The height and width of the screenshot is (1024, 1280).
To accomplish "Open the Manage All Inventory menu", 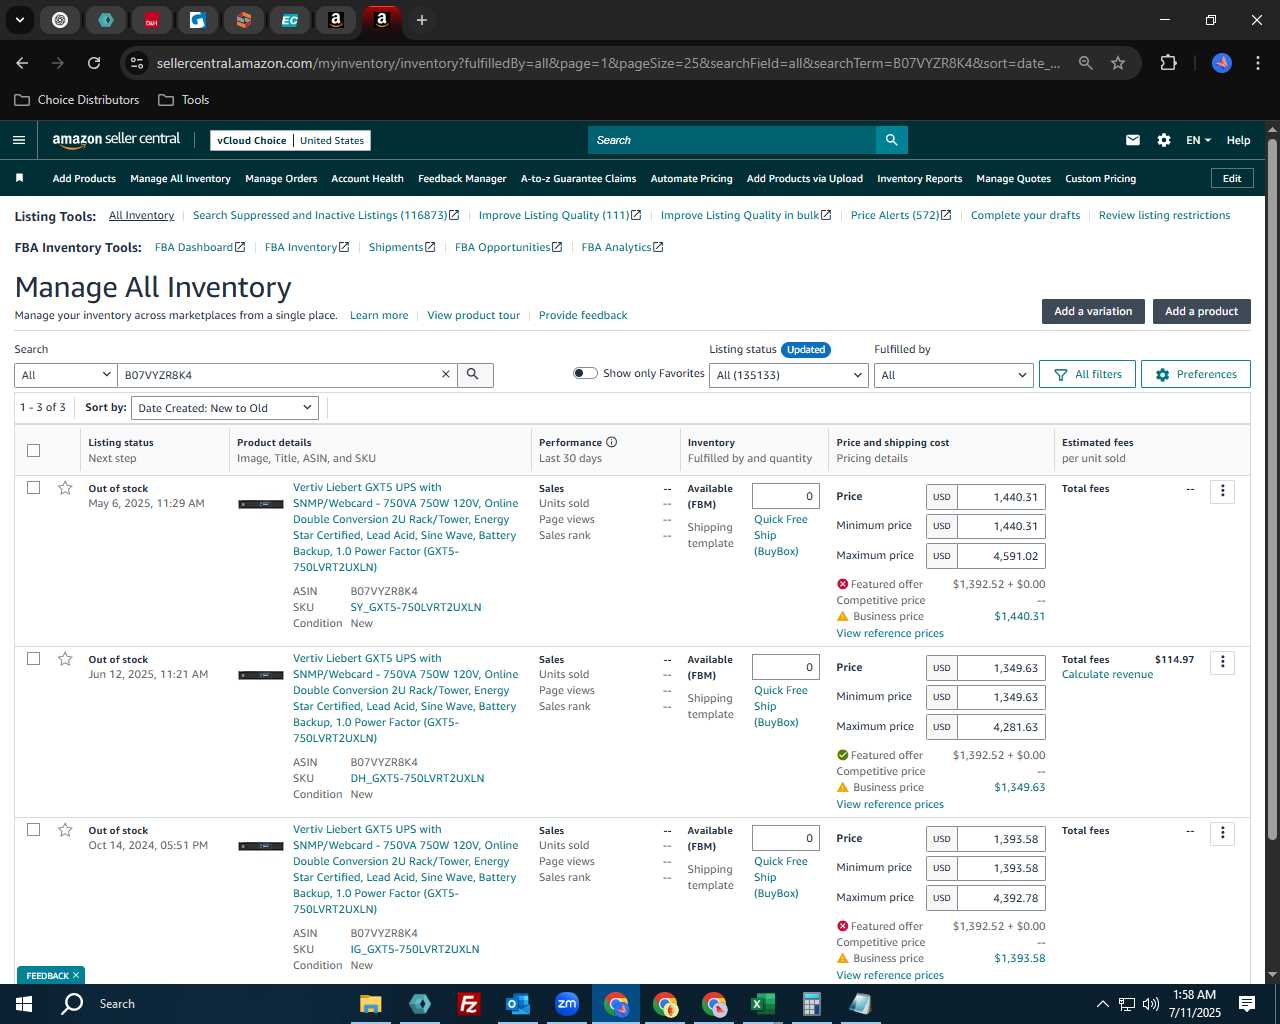I will tap(180, 179).
